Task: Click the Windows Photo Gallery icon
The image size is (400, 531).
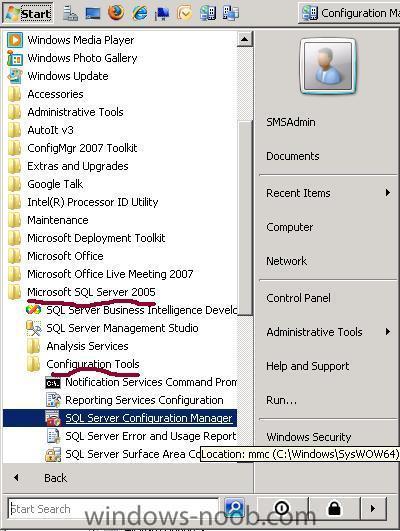Action: [15, 58]
